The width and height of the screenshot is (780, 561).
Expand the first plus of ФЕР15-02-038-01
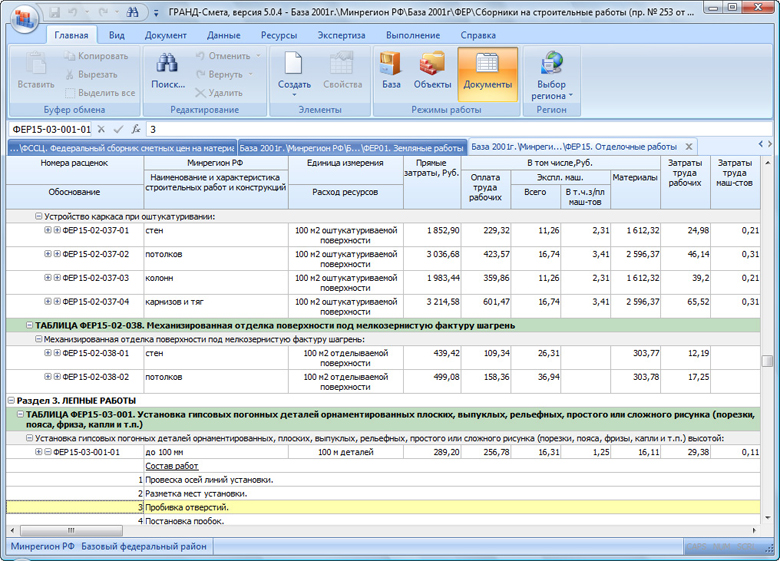[48, 353]
